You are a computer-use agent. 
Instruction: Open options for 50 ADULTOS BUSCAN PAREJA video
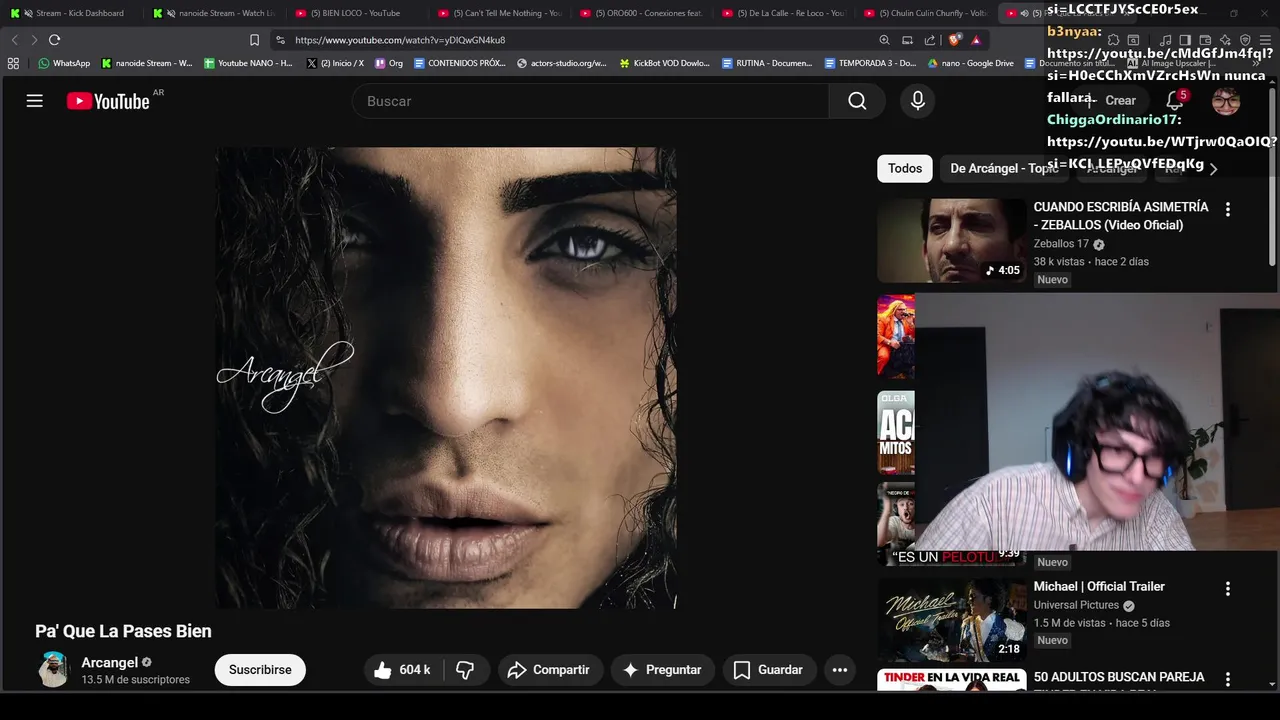click(x=1228, y=680)
